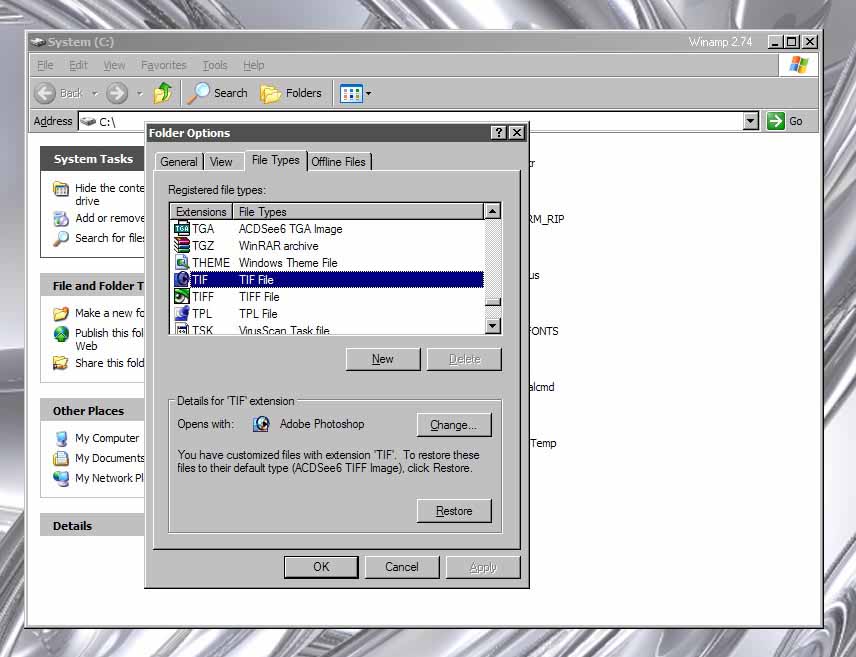The image size is (856, 657).
Task: Sort by the Extensions column header
Action: pos(201,211)
